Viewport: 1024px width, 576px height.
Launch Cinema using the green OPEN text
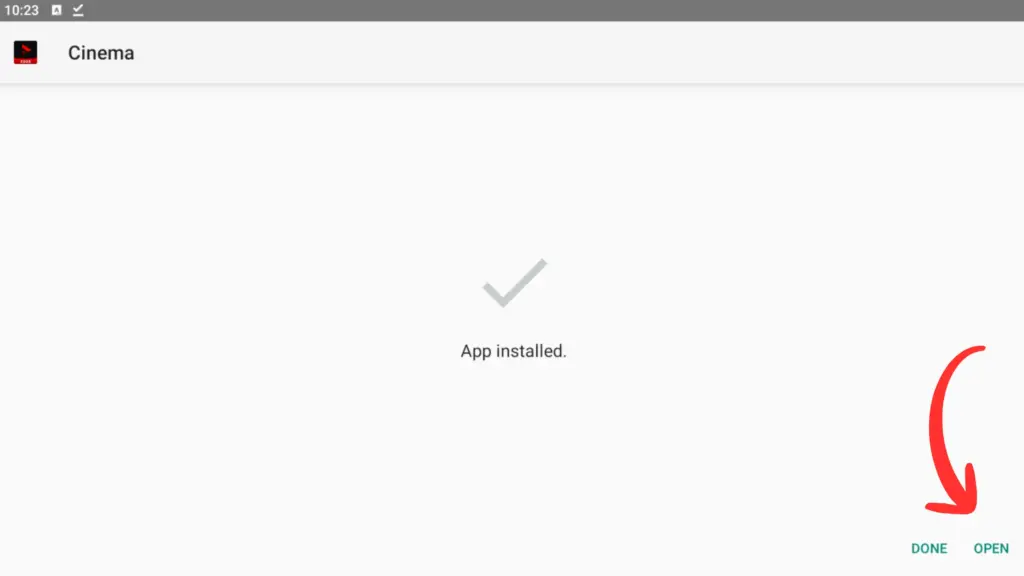coord(991,549)
